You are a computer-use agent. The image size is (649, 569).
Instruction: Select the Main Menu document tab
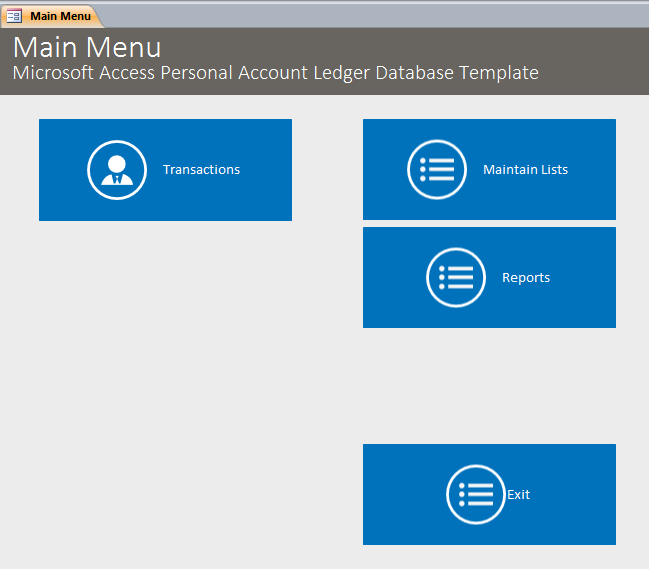52,16
